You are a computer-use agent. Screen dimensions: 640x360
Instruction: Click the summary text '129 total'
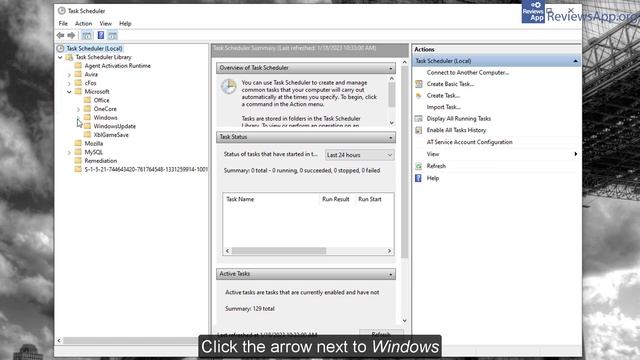click(x=264, y=309)
